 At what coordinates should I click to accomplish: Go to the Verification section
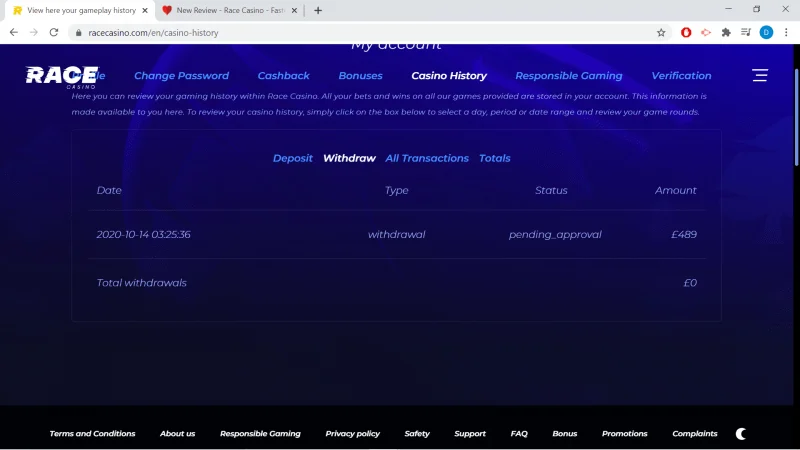tap(681, 76)
